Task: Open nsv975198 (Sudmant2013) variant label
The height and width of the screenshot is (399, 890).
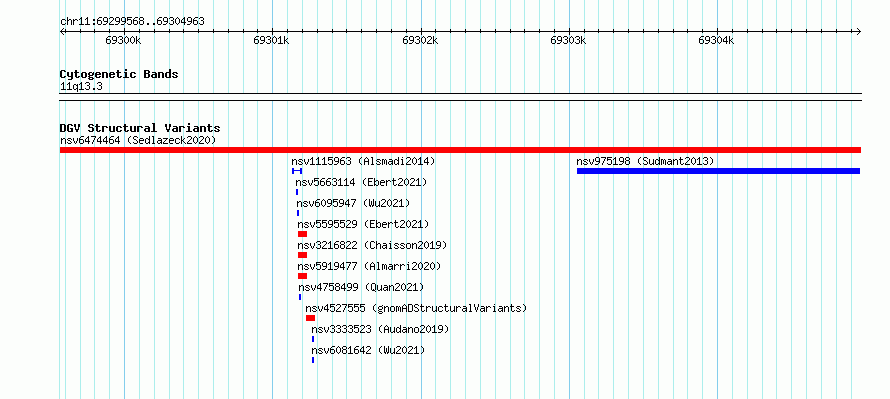Action: pos(645,161)
